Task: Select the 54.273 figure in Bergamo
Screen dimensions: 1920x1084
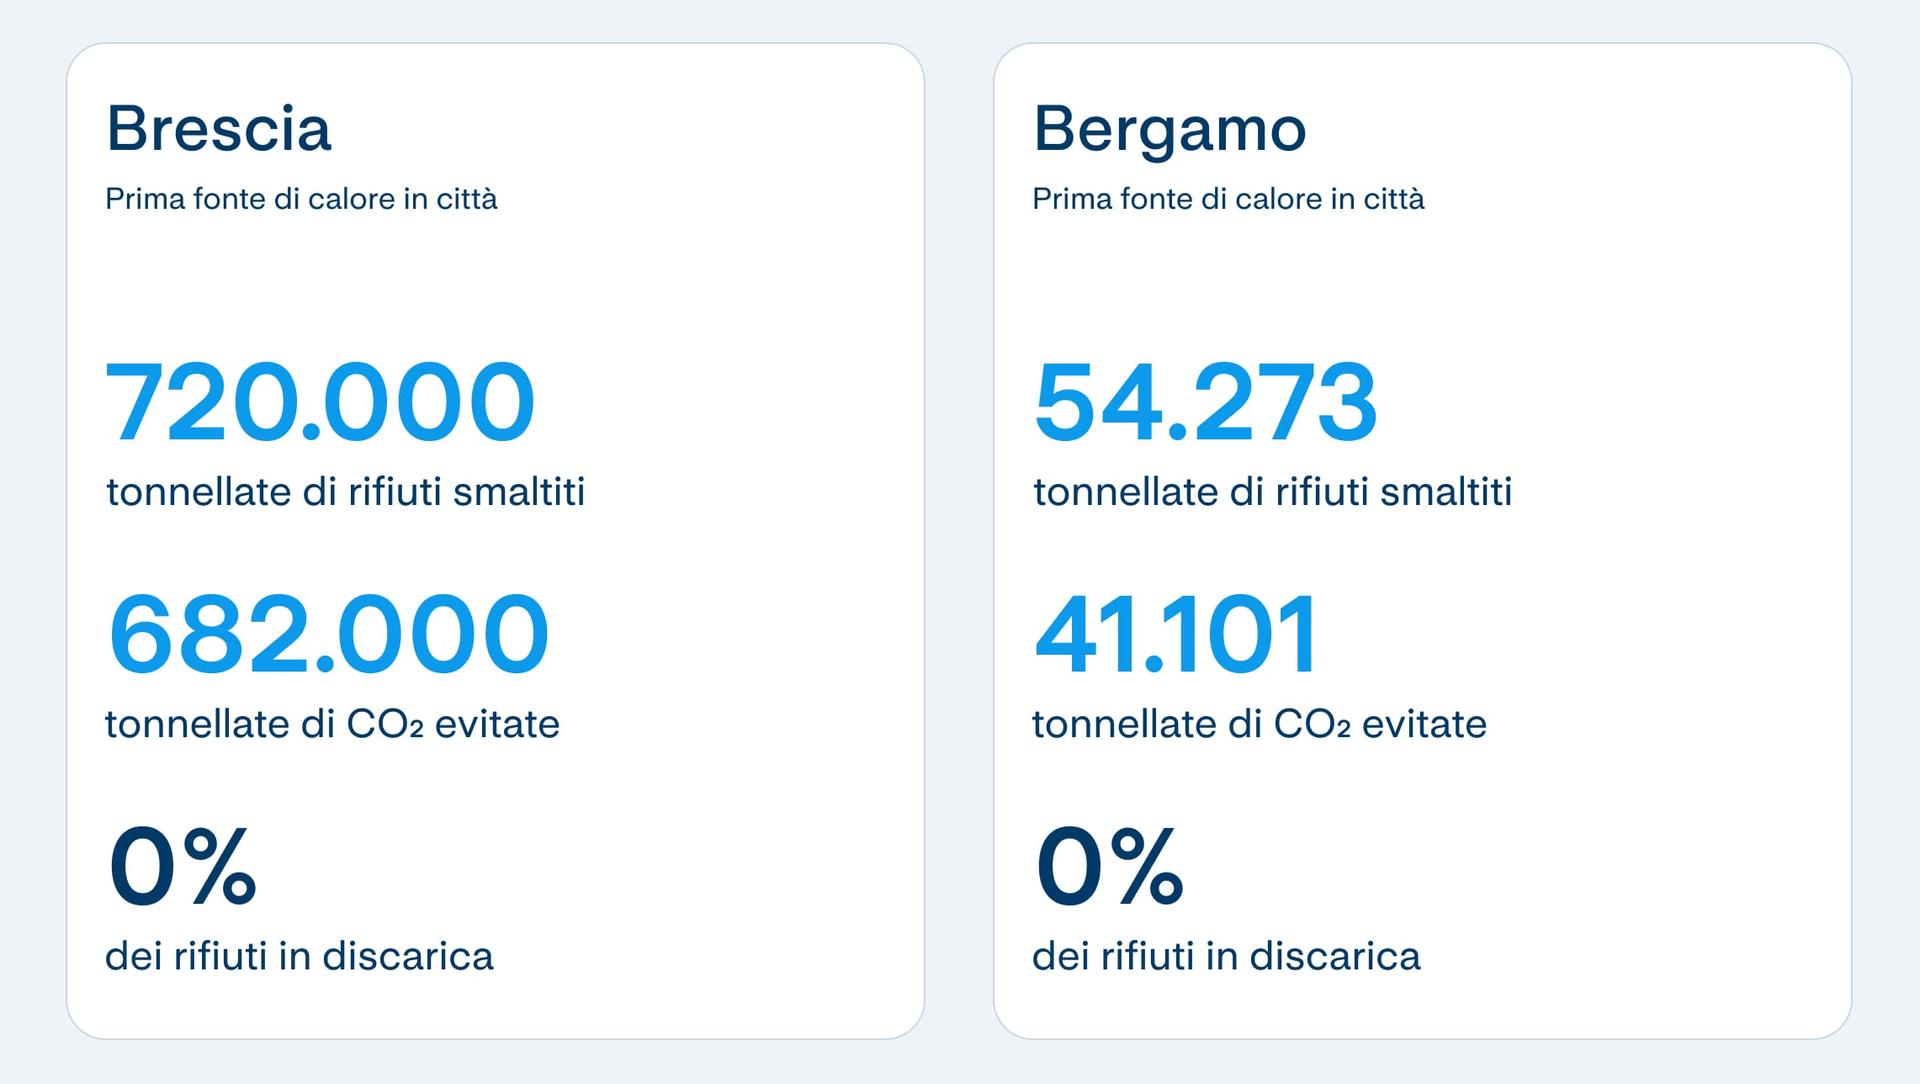Action: pos(1205,402)
